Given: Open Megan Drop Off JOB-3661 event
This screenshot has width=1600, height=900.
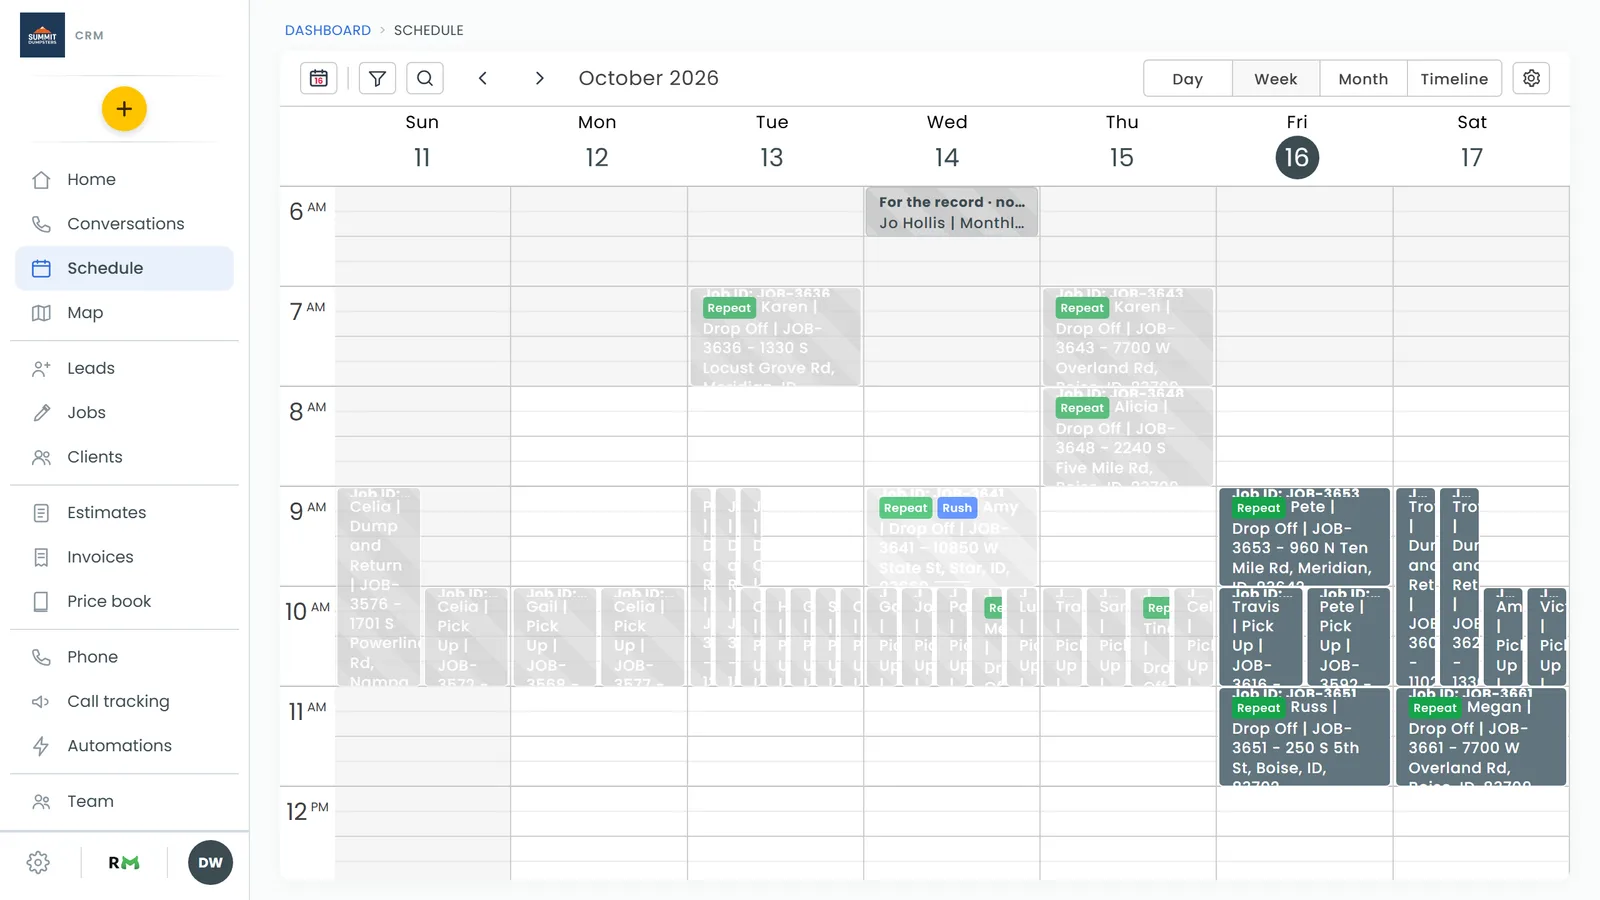Looking at the screenshot, I should (1480, 737).
